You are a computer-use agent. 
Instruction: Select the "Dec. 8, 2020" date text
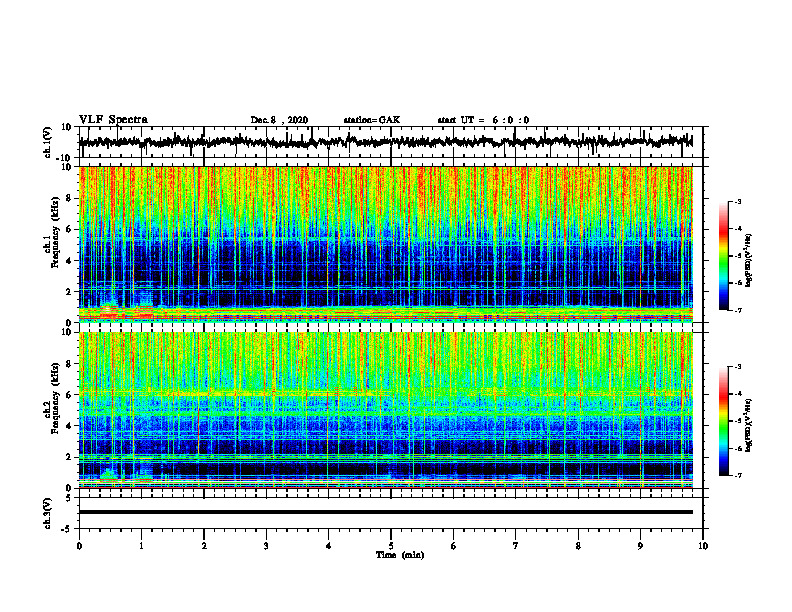pos(279,120)
